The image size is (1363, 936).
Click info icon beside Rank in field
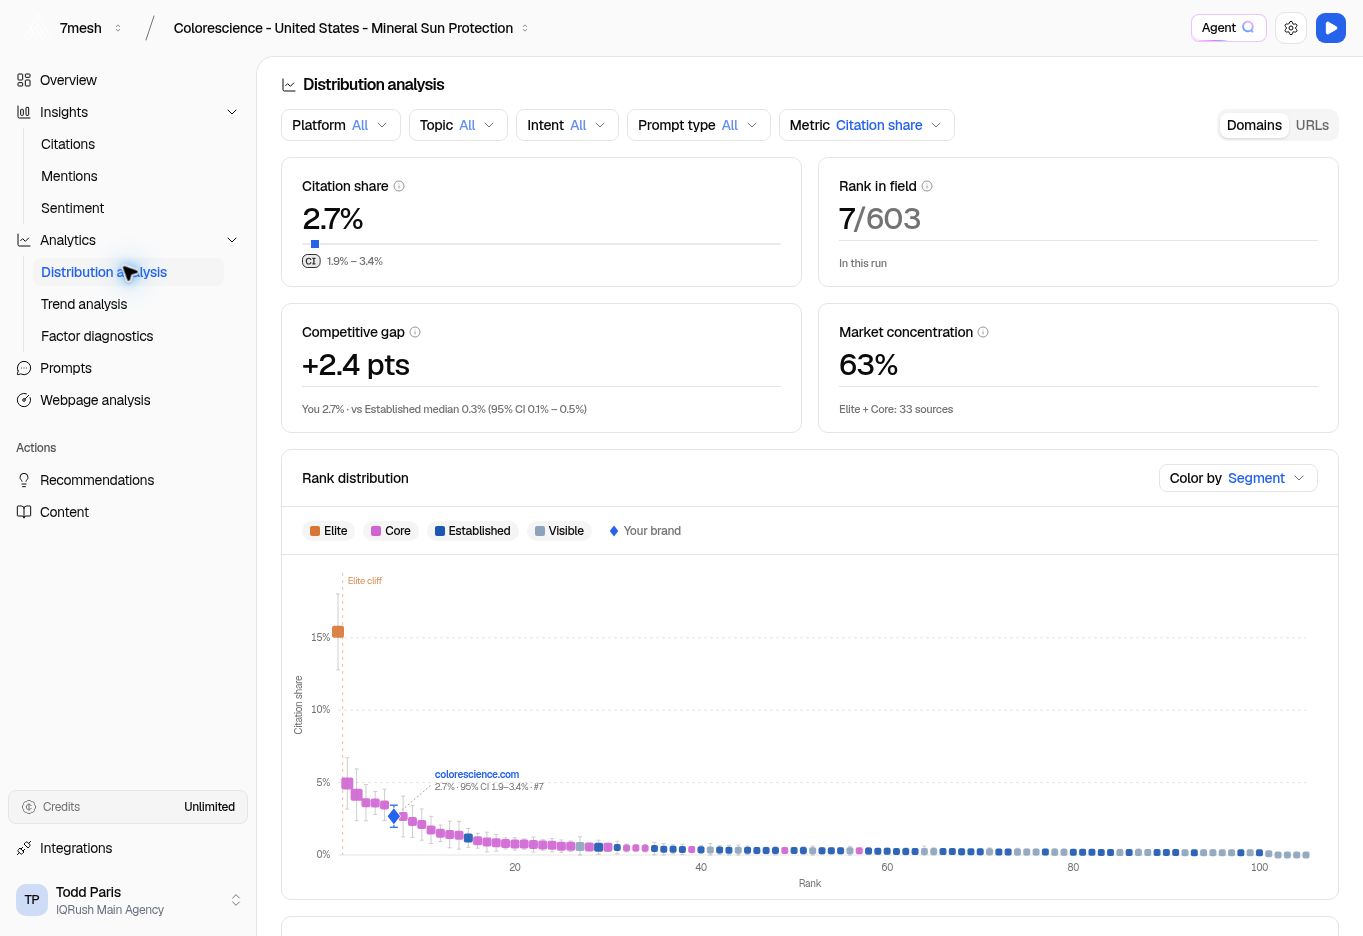(927, 186)
